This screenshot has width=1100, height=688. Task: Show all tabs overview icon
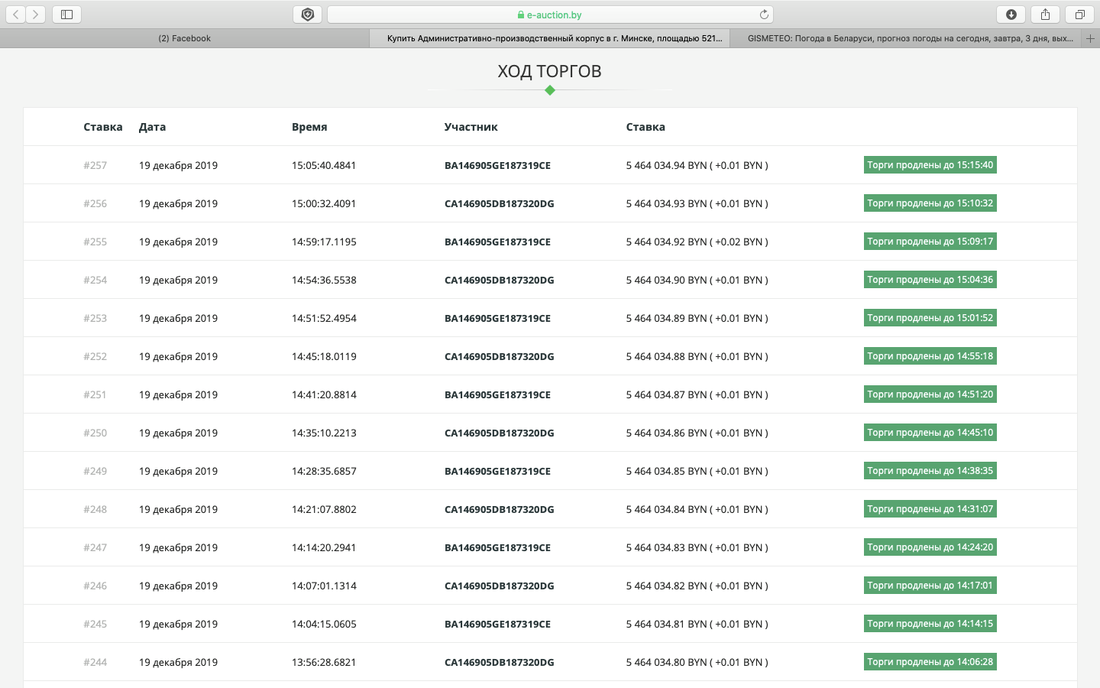coord(1080,14)
